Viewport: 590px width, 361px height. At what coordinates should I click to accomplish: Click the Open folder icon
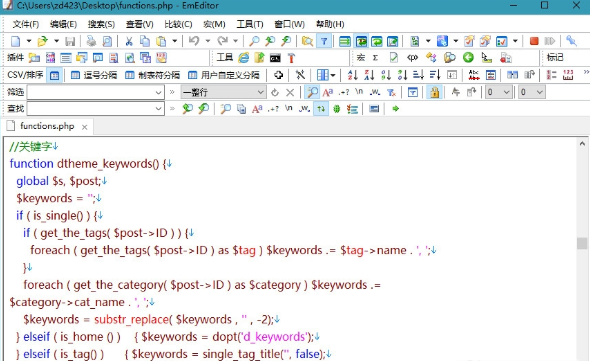(x=43, y=41)
